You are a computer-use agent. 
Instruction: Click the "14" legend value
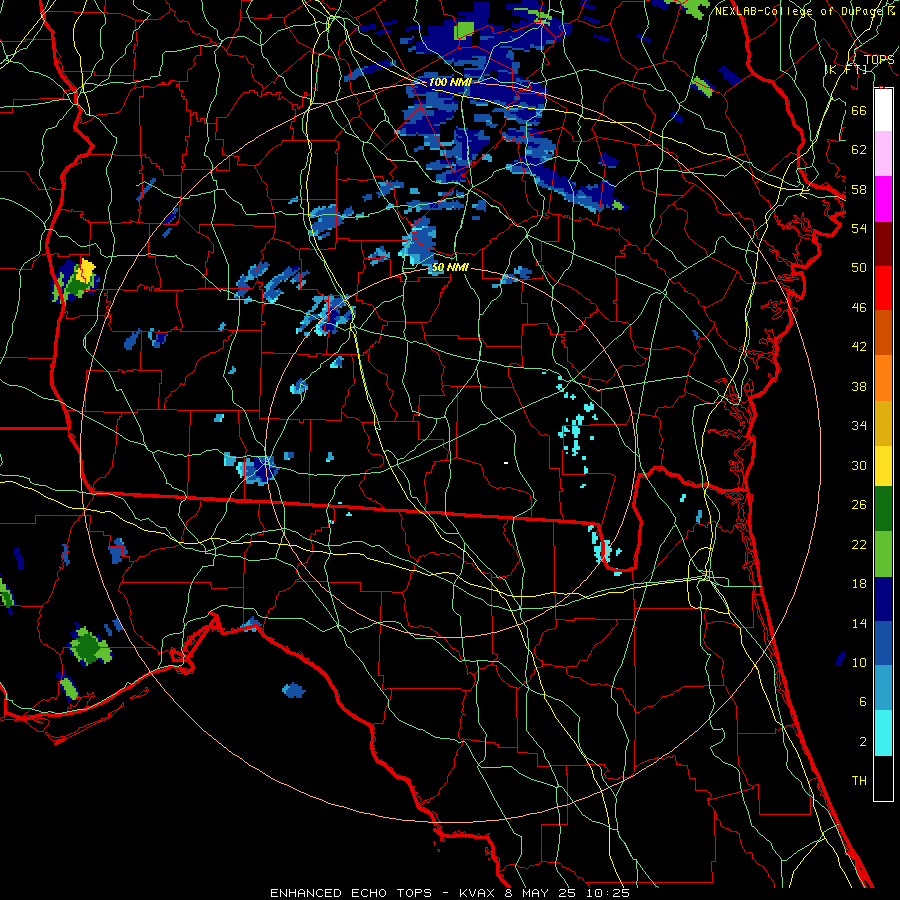click(x=859, y=623)
